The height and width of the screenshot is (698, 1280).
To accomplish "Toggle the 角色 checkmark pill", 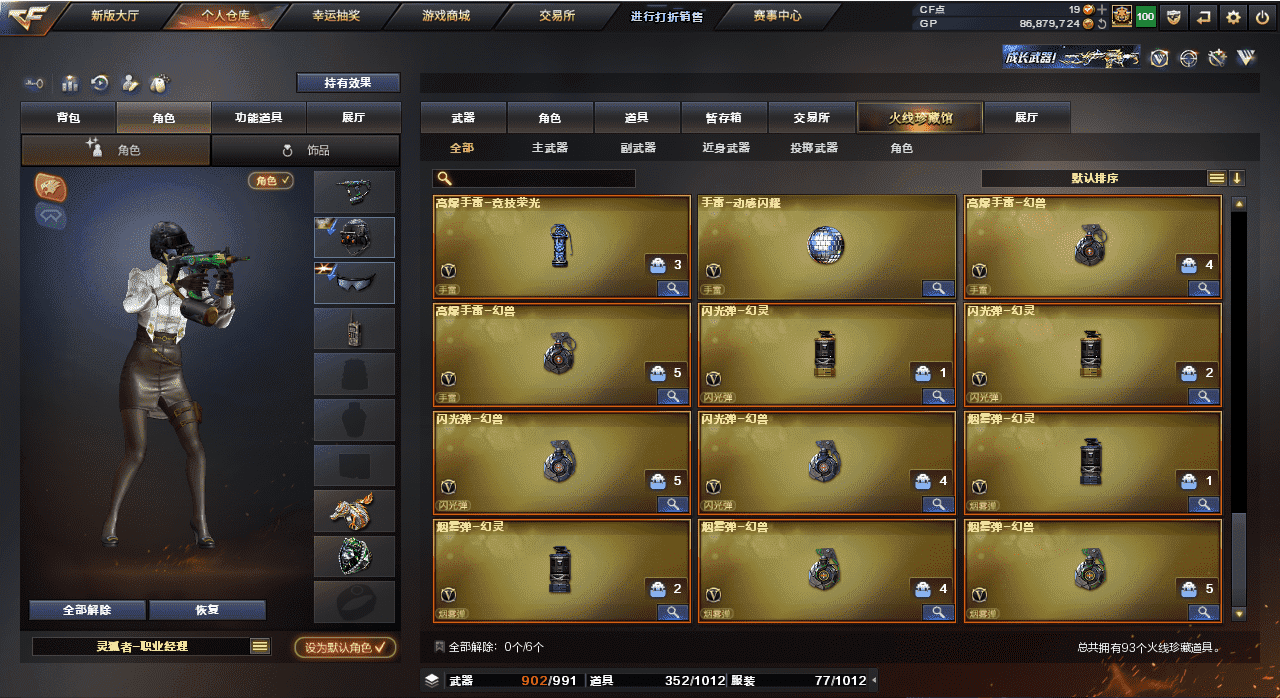I will [x=271, y=181].
